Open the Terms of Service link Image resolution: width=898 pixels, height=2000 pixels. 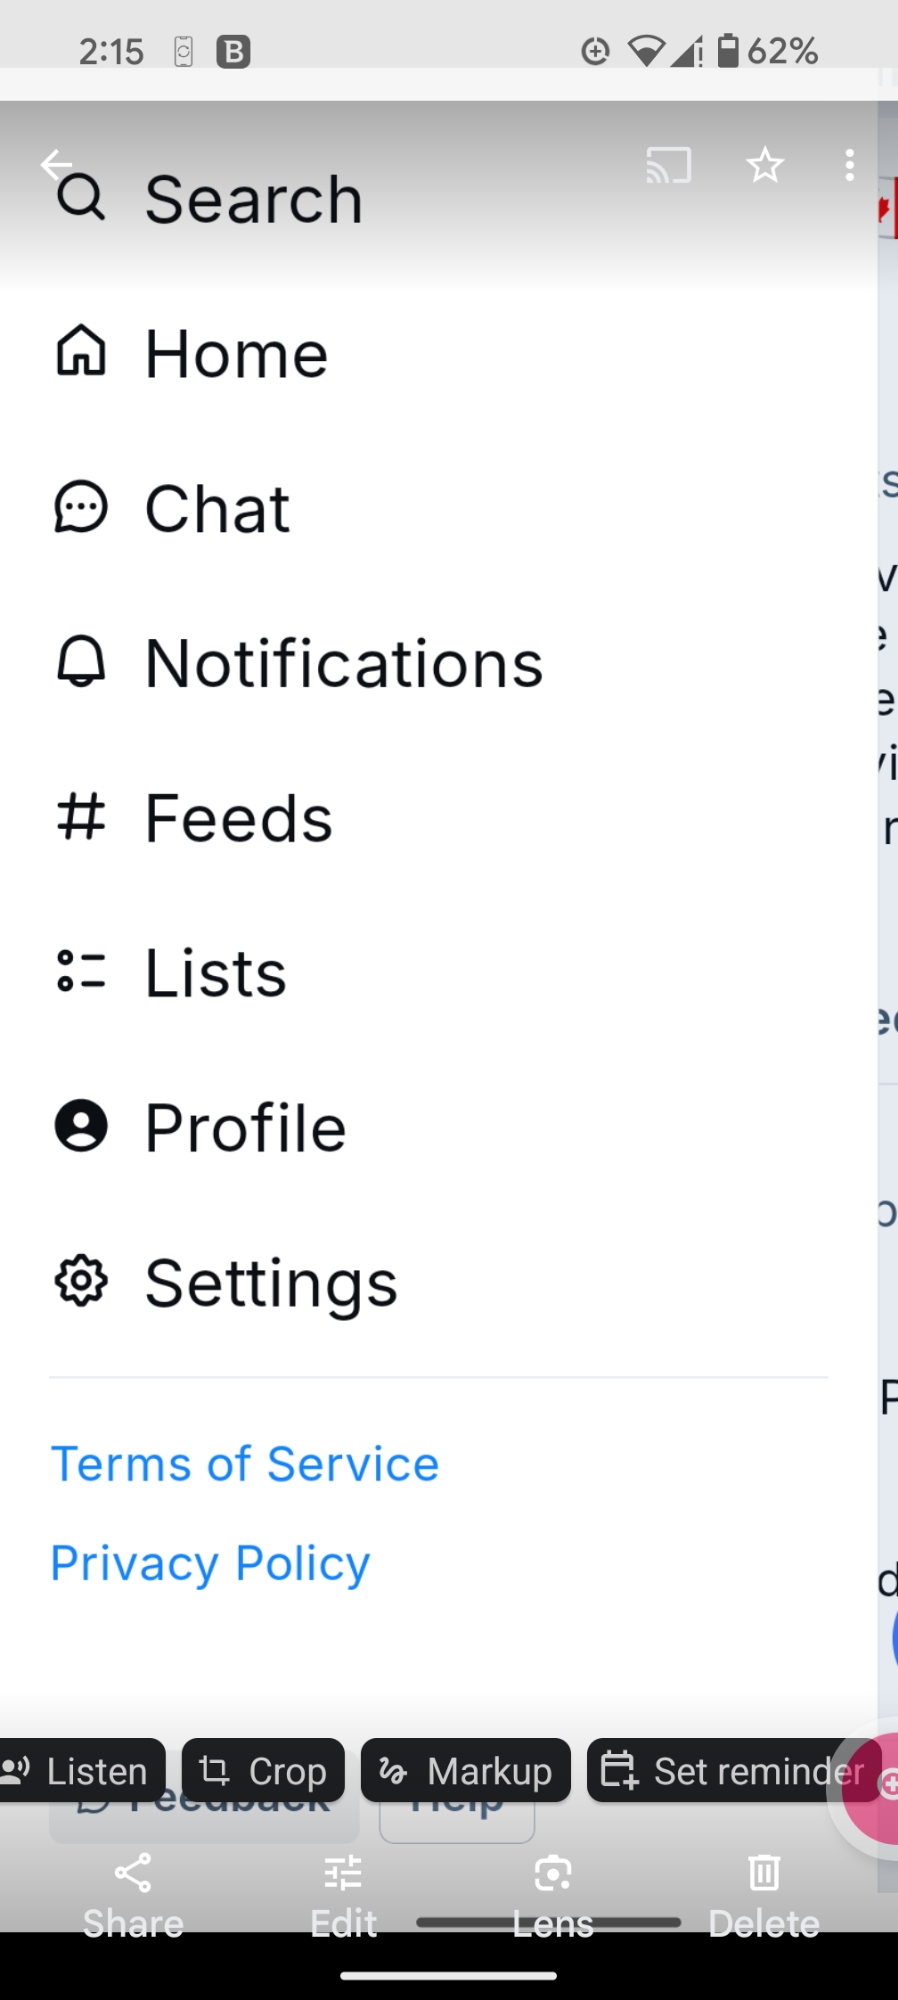click(245, 1464)
